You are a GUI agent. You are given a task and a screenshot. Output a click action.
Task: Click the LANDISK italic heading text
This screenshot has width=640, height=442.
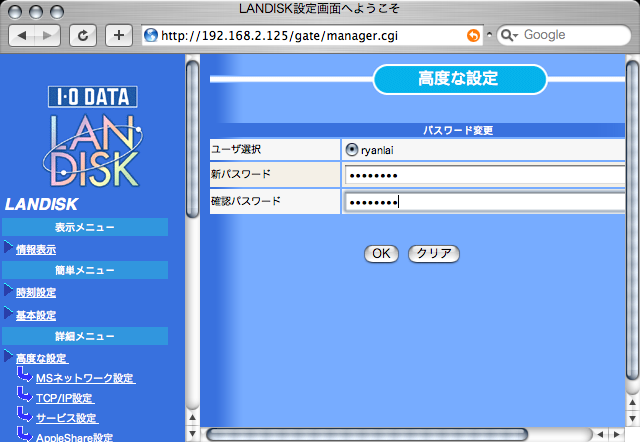[41, 204]
